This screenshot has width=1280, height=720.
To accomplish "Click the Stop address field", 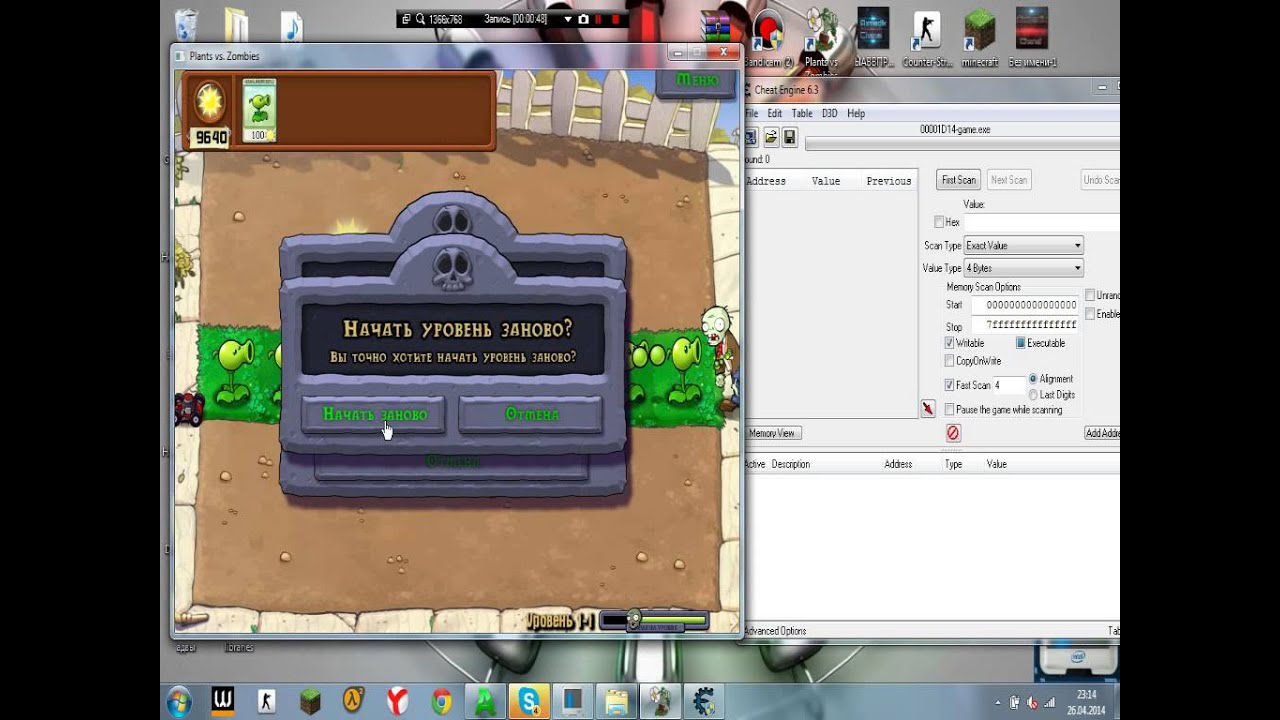I will 1025,325.
